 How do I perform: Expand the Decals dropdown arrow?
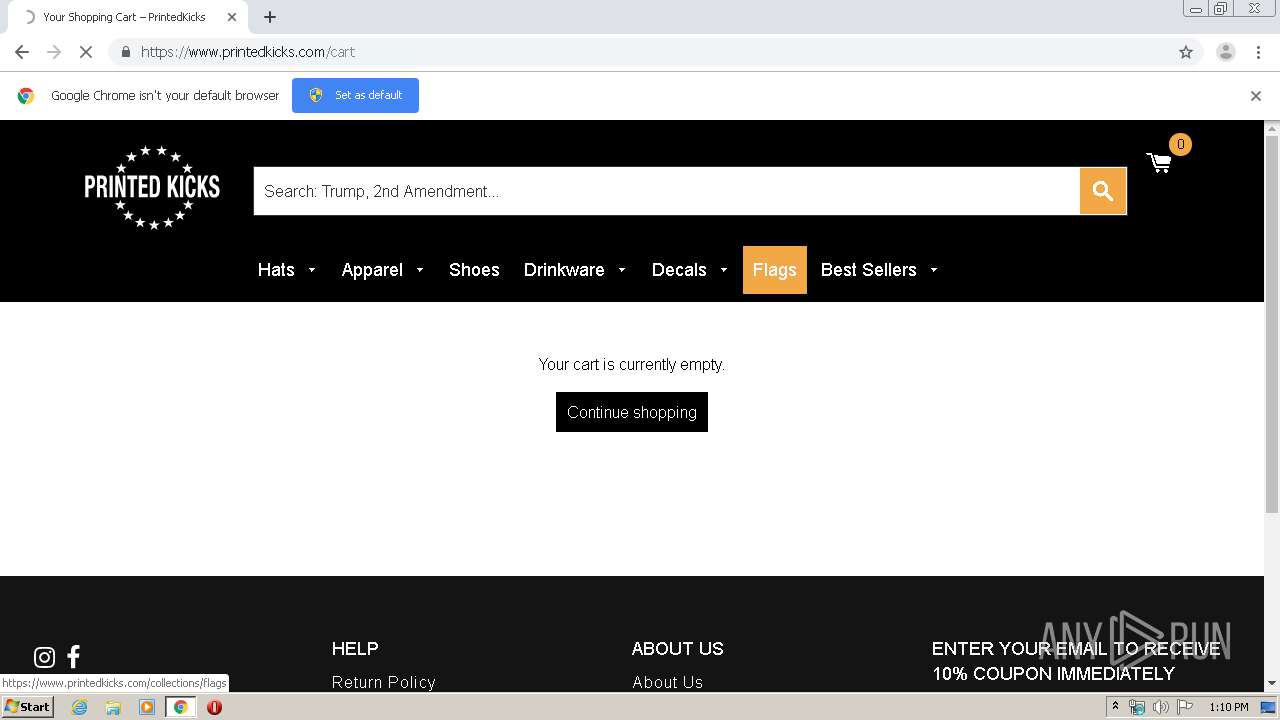[724, 270]
